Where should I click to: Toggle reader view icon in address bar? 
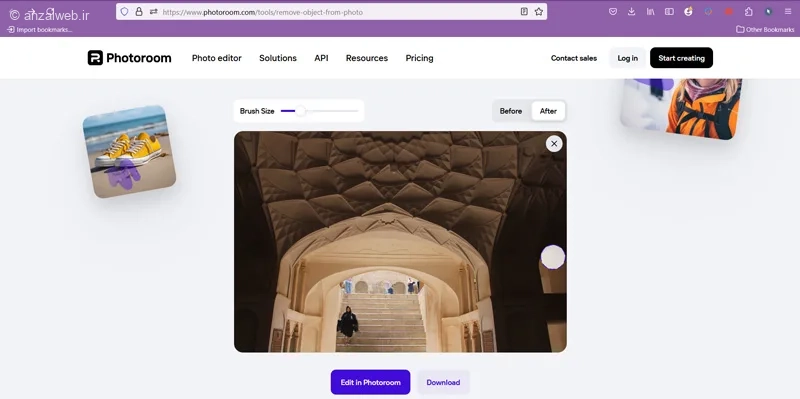(524, 12)
